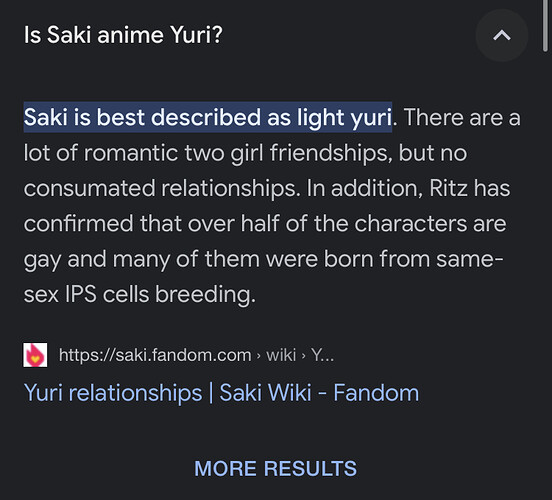Click the Fandom flame favicon
The image size is (552, 500).
[35, 355]
